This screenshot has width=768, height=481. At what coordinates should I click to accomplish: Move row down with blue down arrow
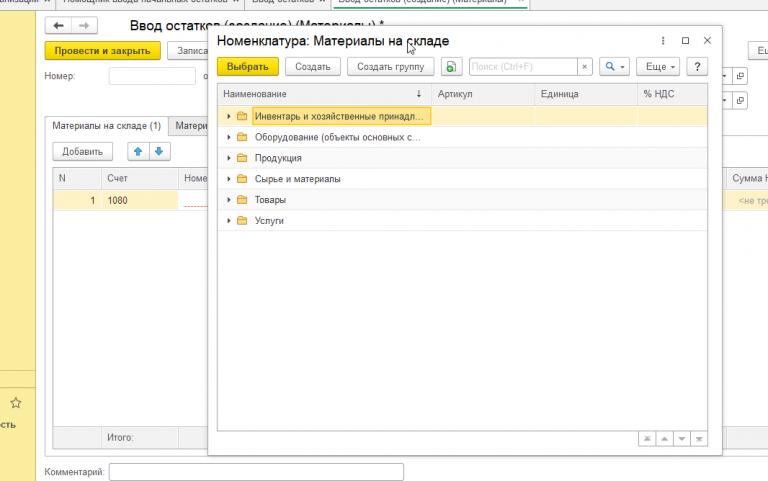[159, 151]
